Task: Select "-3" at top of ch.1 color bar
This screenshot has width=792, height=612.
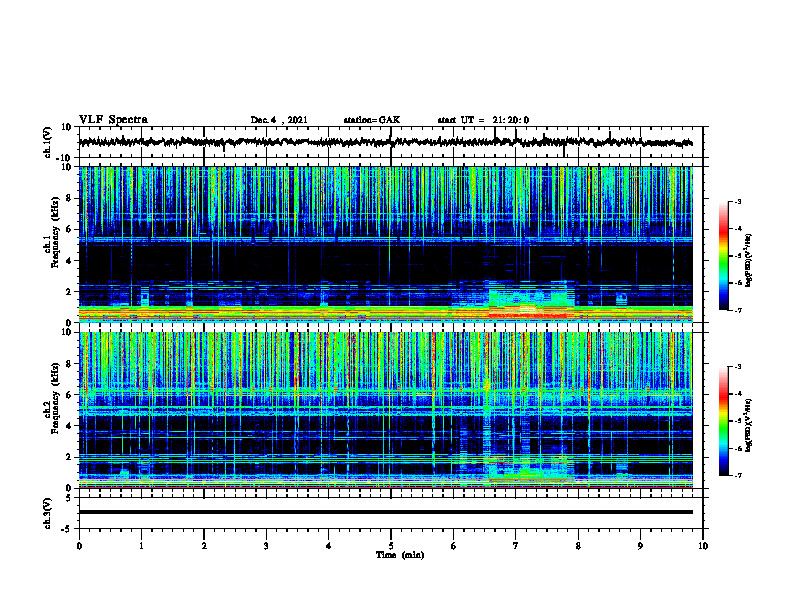Action: click(737, 202)
